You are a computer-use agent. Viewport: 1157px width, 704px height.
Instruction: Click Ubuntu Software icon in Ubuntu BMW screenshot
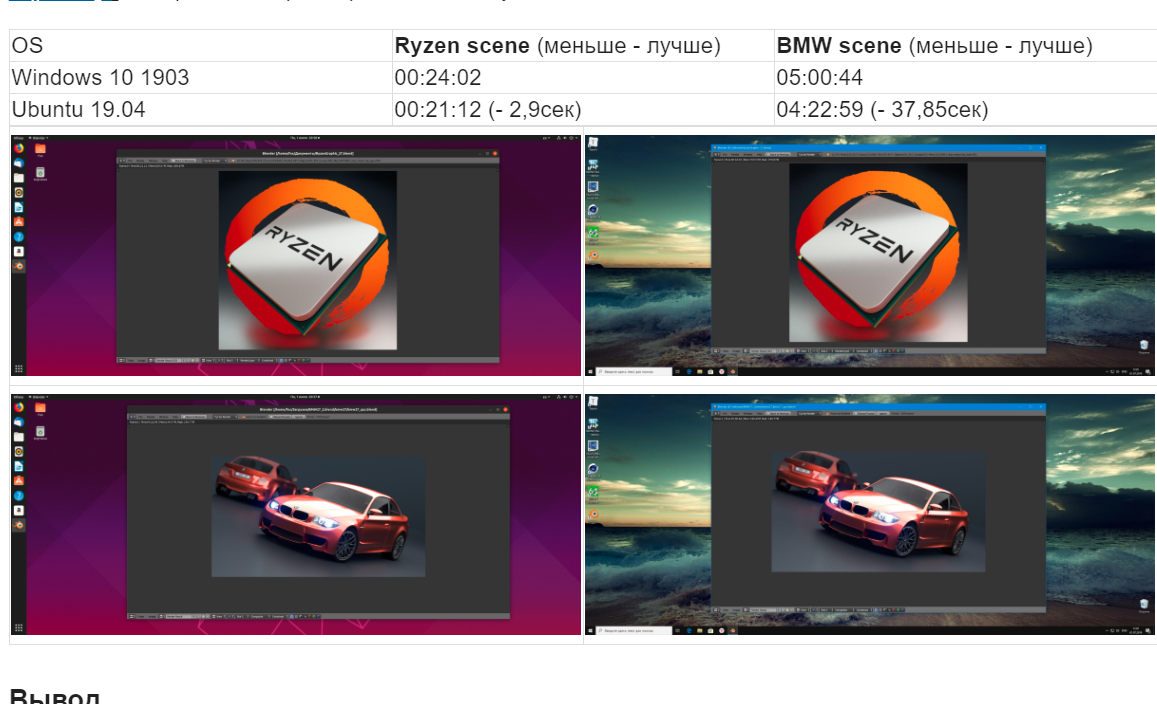point(18,481)
